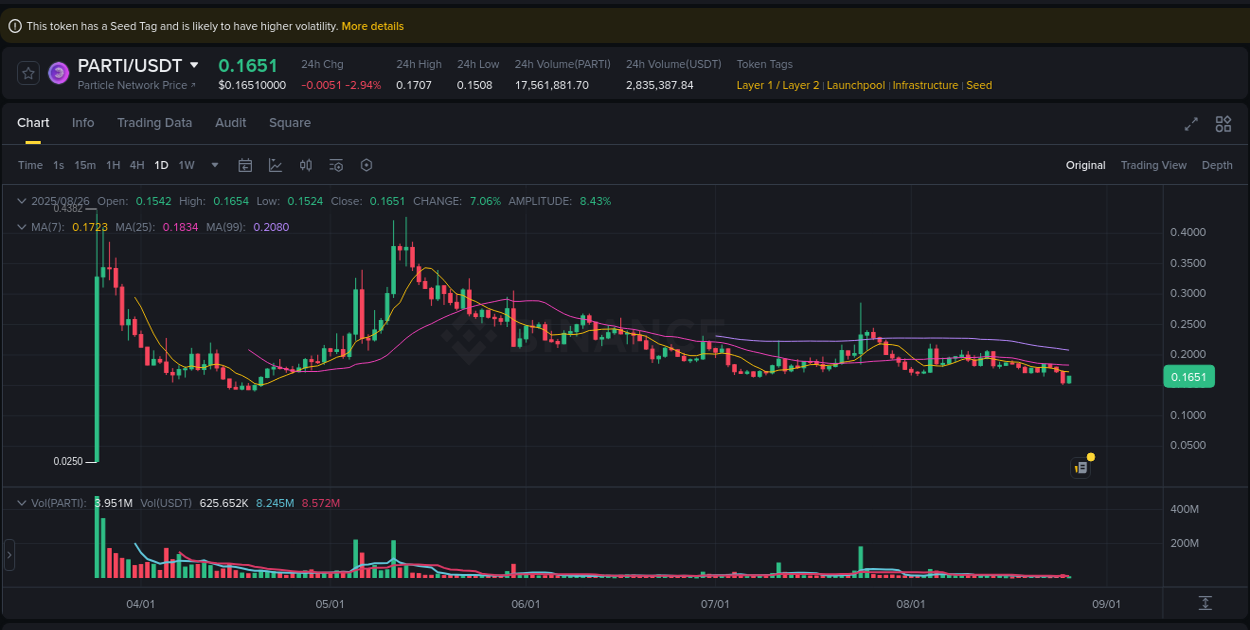Image resolution: width=1250 pixels, height=630 pixels.
Task: Collapse the Vol indicator row
Action: tap(22, 503)
